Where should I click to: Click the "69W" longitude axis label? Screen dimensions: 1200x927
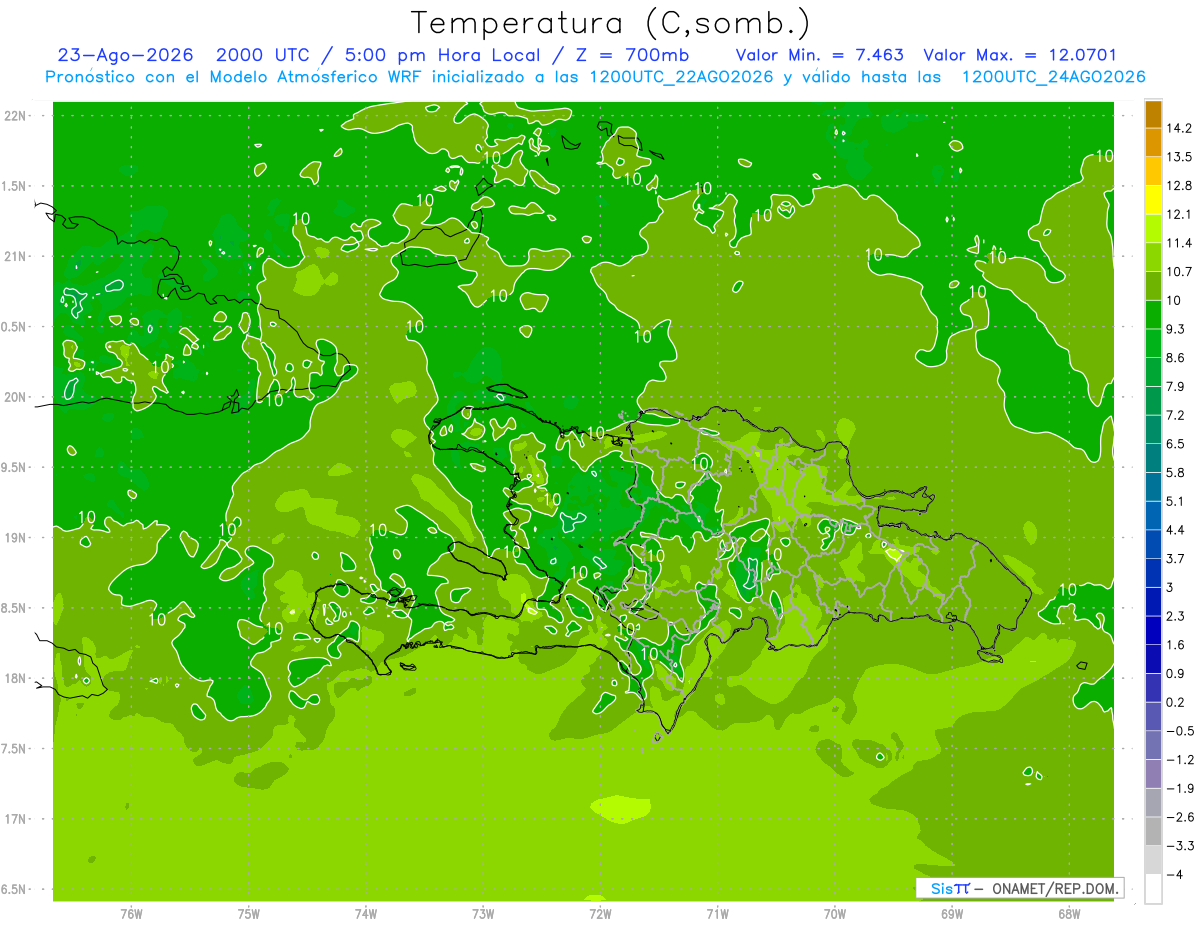click(951, 914)
